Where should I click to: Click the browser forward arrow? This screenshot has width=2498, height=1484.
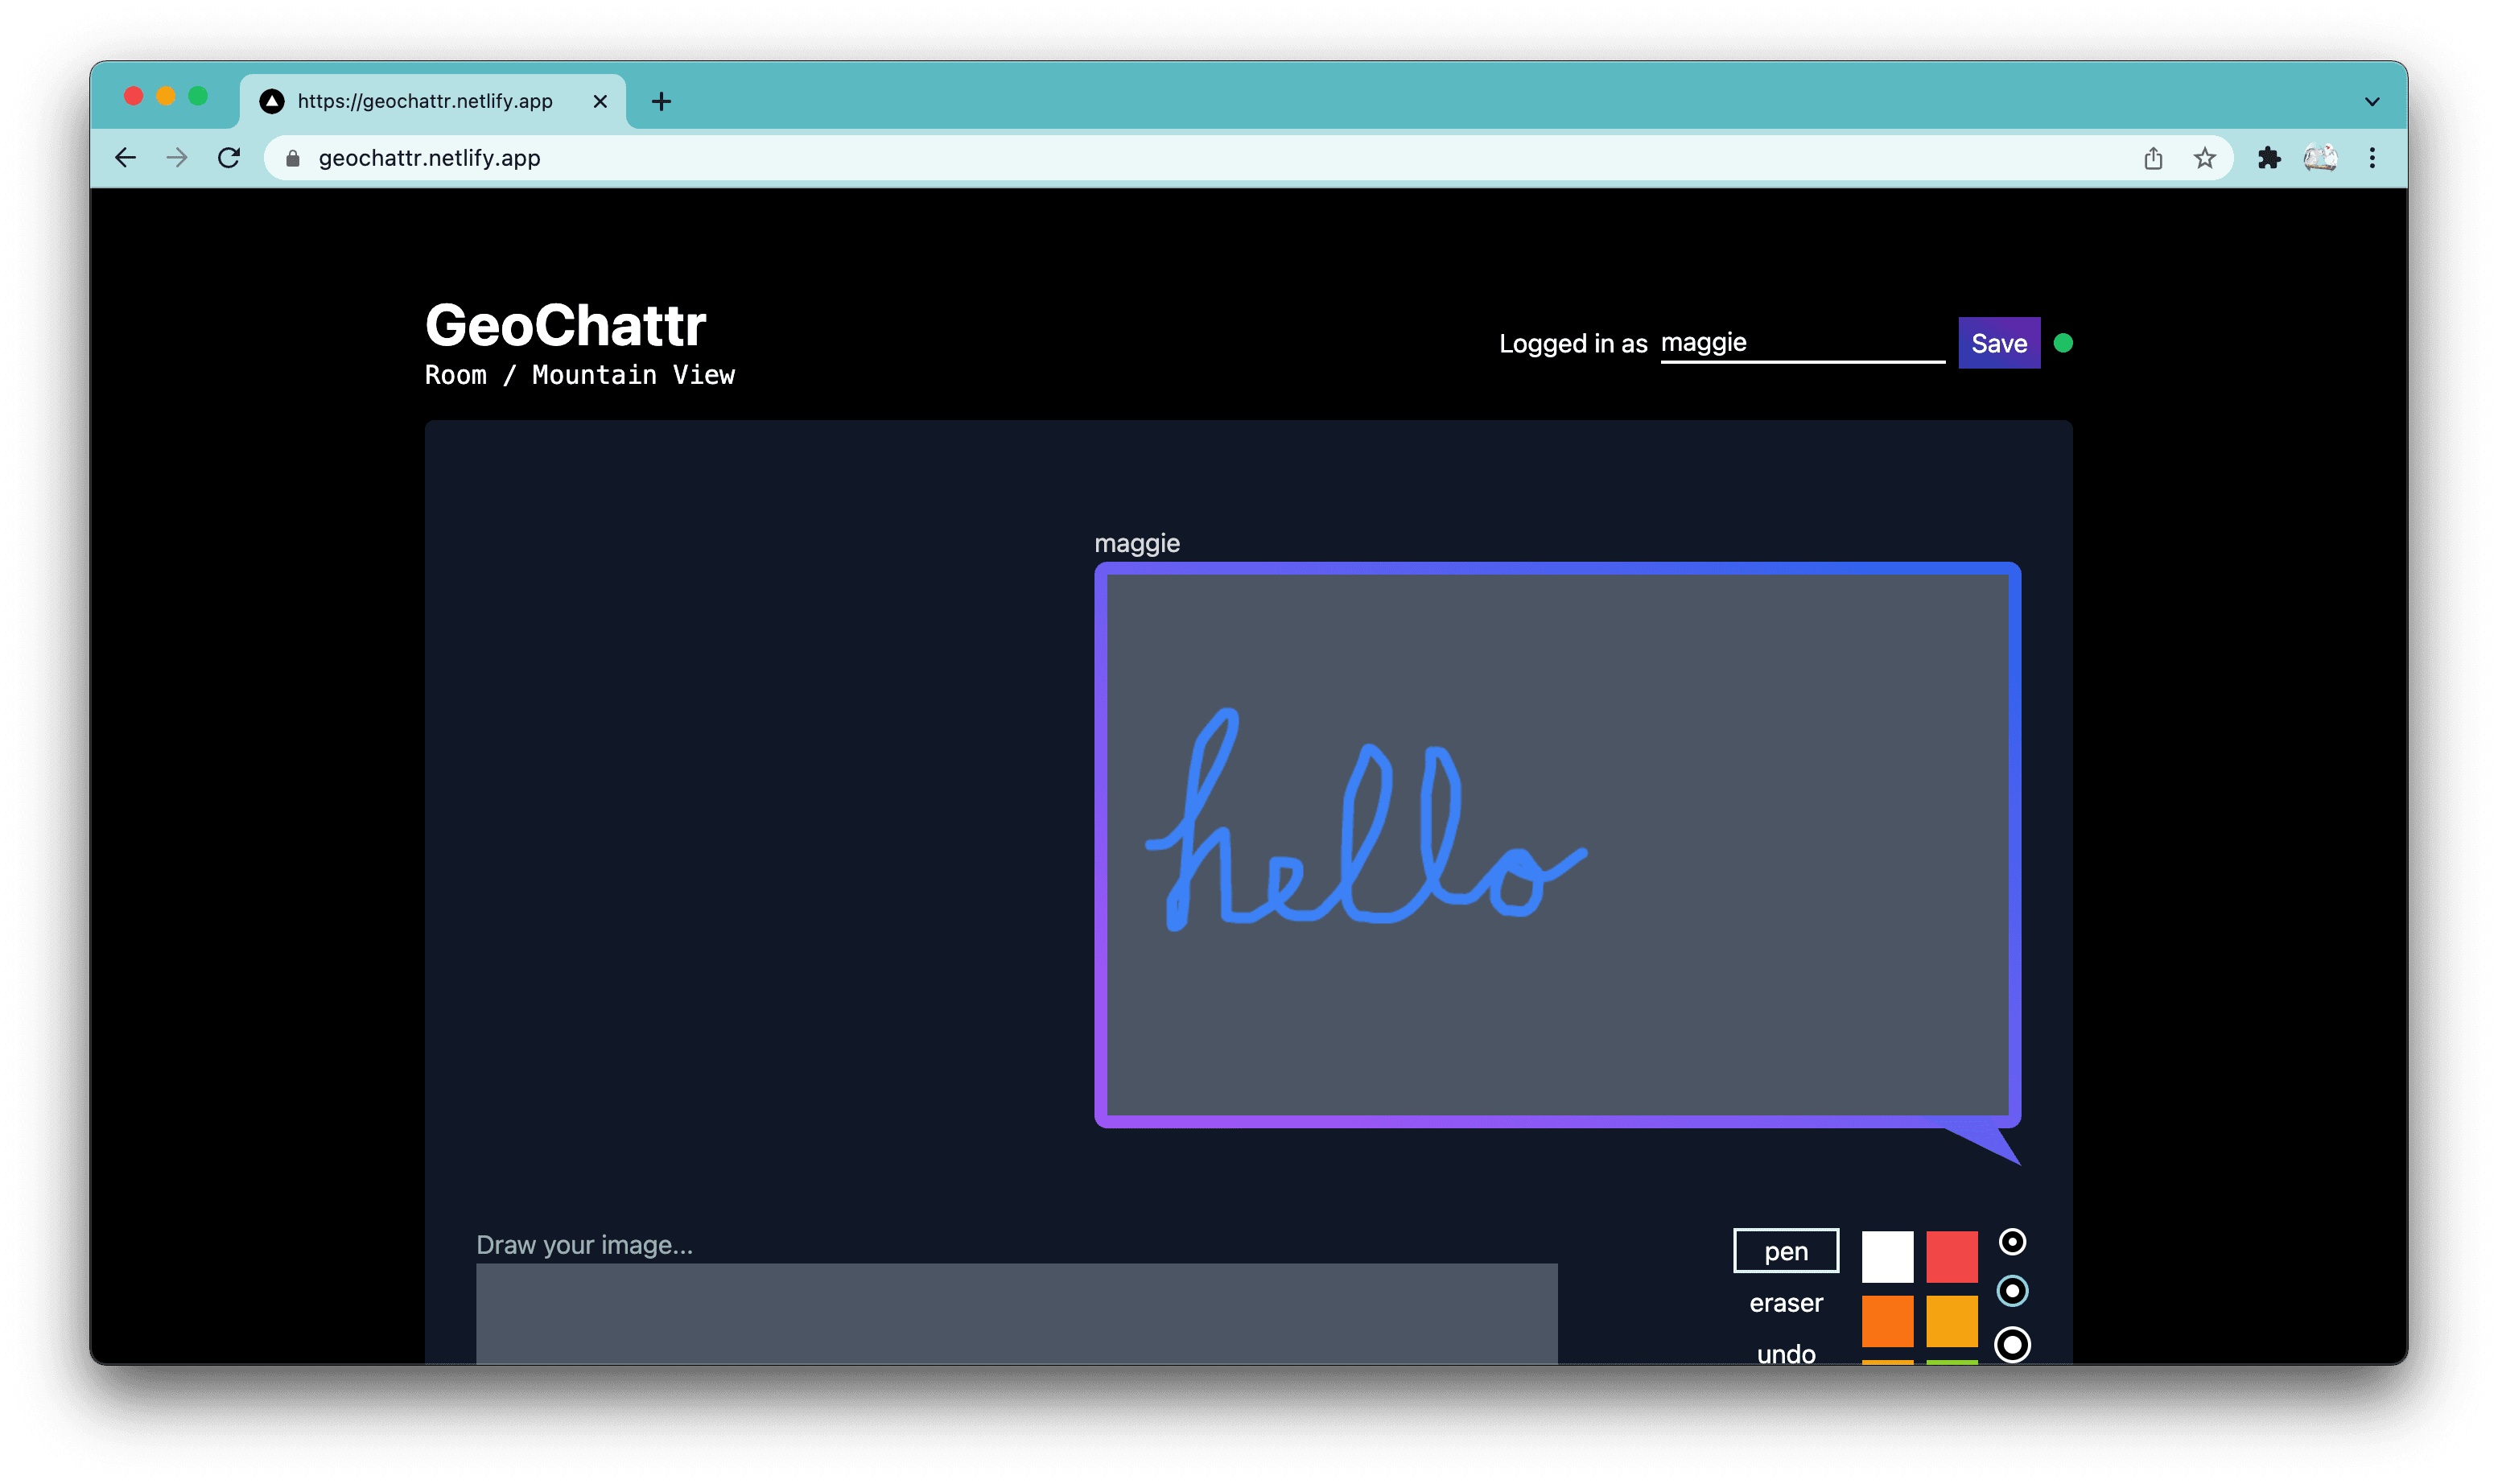pos(177,158)
